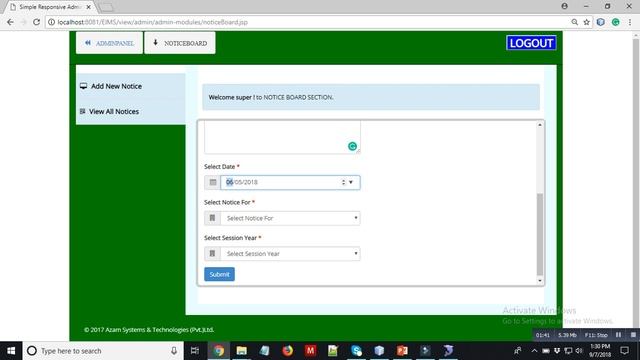Open PowerPoint in the taskbar
The image size is (640, 360).
(x=402, y=351)
